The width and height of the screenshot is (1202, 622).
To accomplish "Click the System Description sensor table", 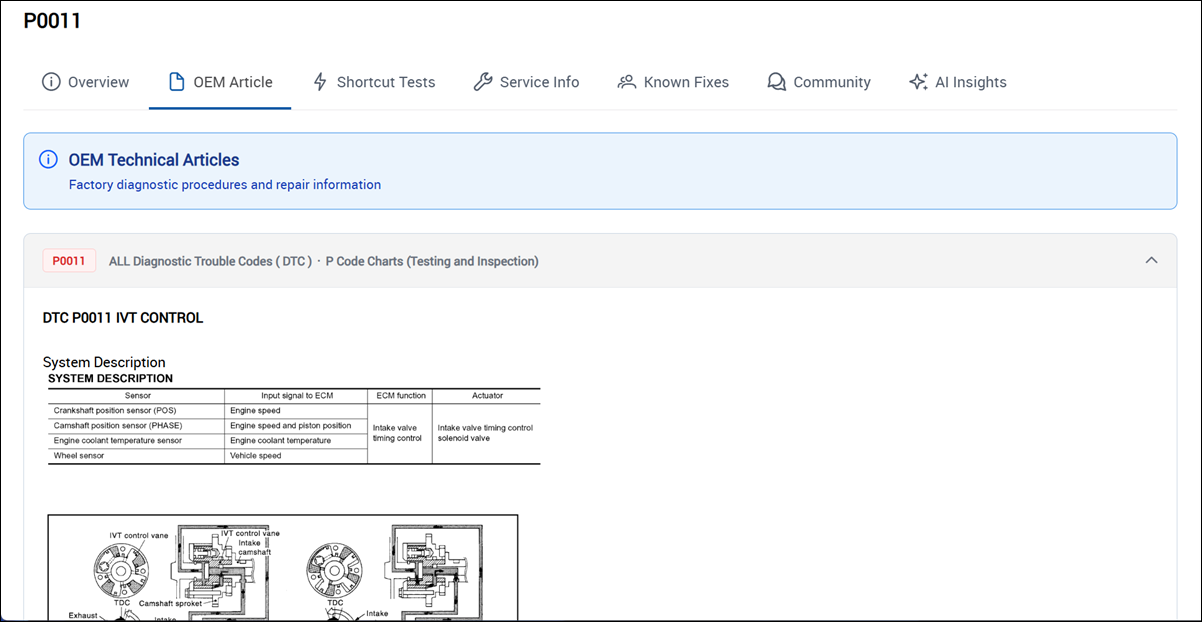I will click(293, 425).
